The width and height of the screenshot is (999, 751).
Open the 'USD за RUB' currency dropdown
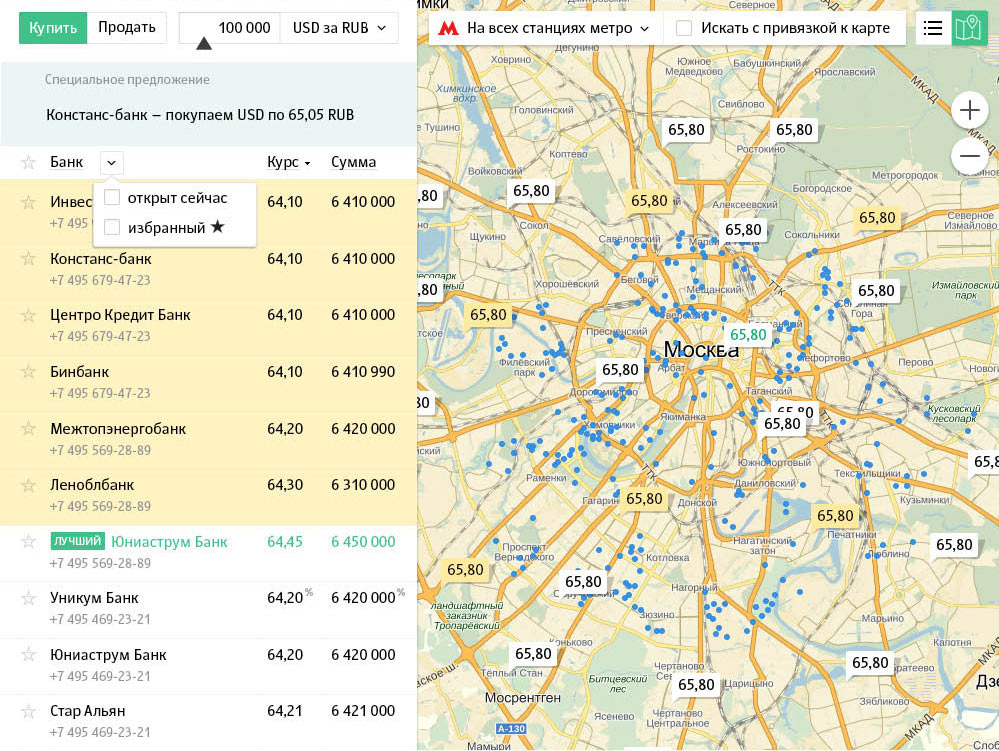click(x=339, y=28)
